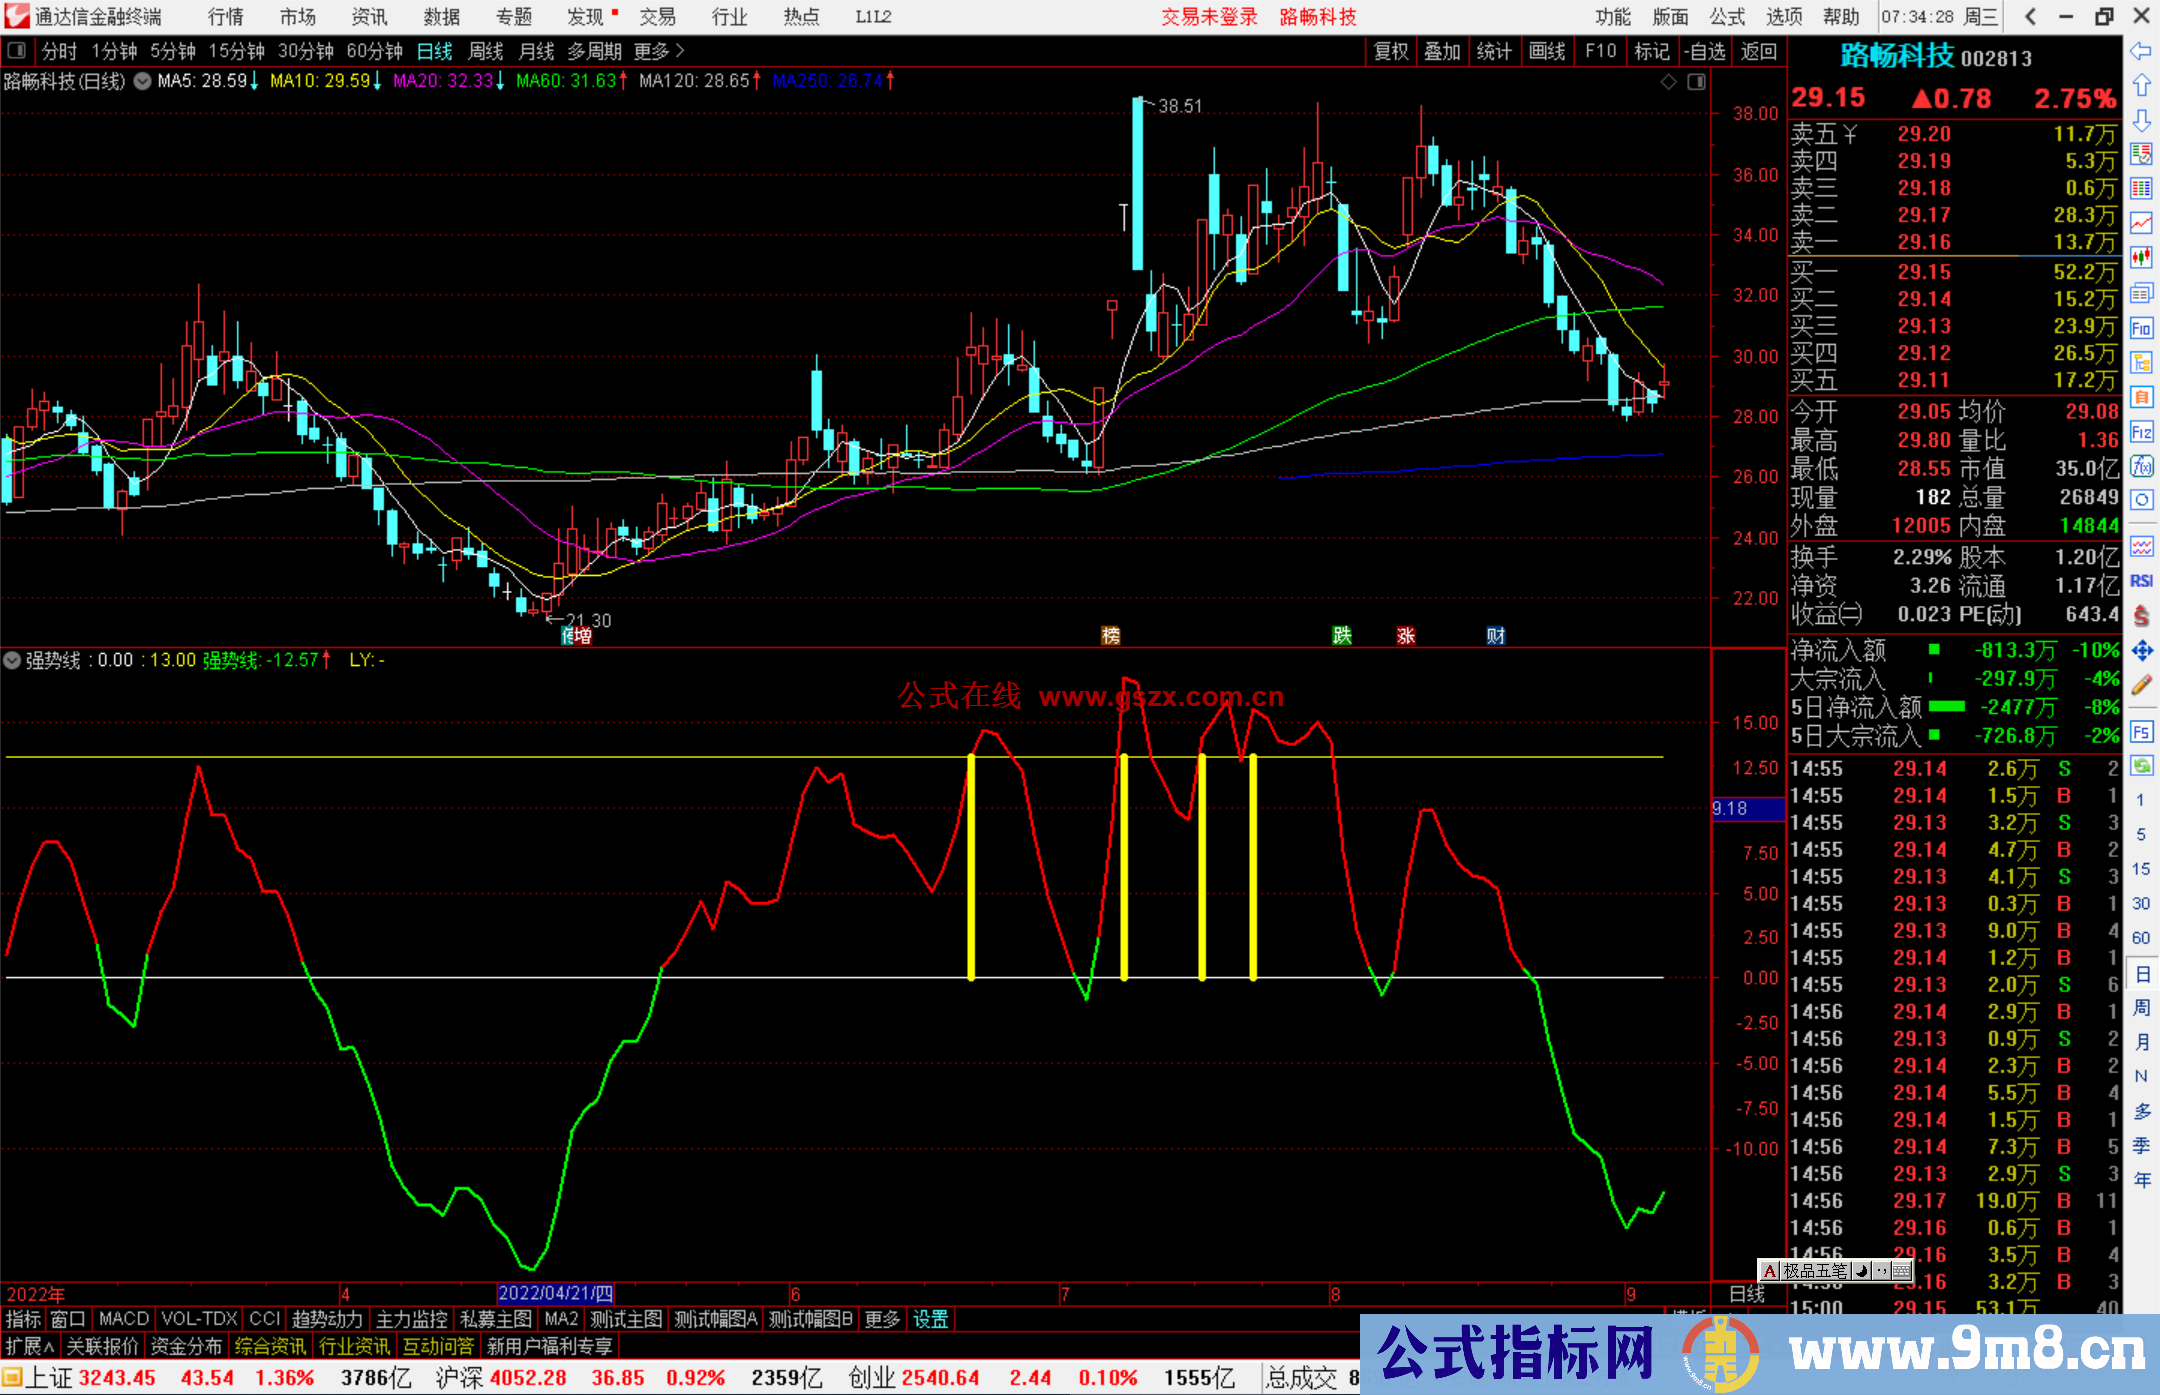Viewport: 2160px width, 1395px height.
Task: Open the 更多 indicators list at bottom
Action: (x=881, y=1319)
